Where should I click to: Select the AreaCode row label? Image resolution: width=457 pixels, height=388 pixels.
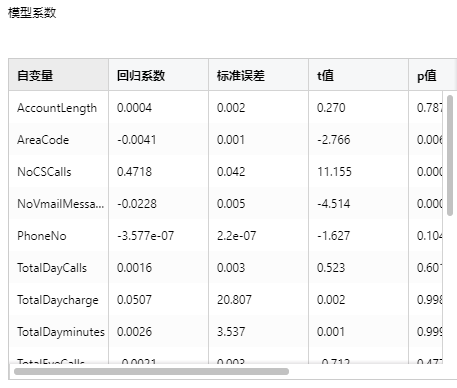[x=43, y=140]
